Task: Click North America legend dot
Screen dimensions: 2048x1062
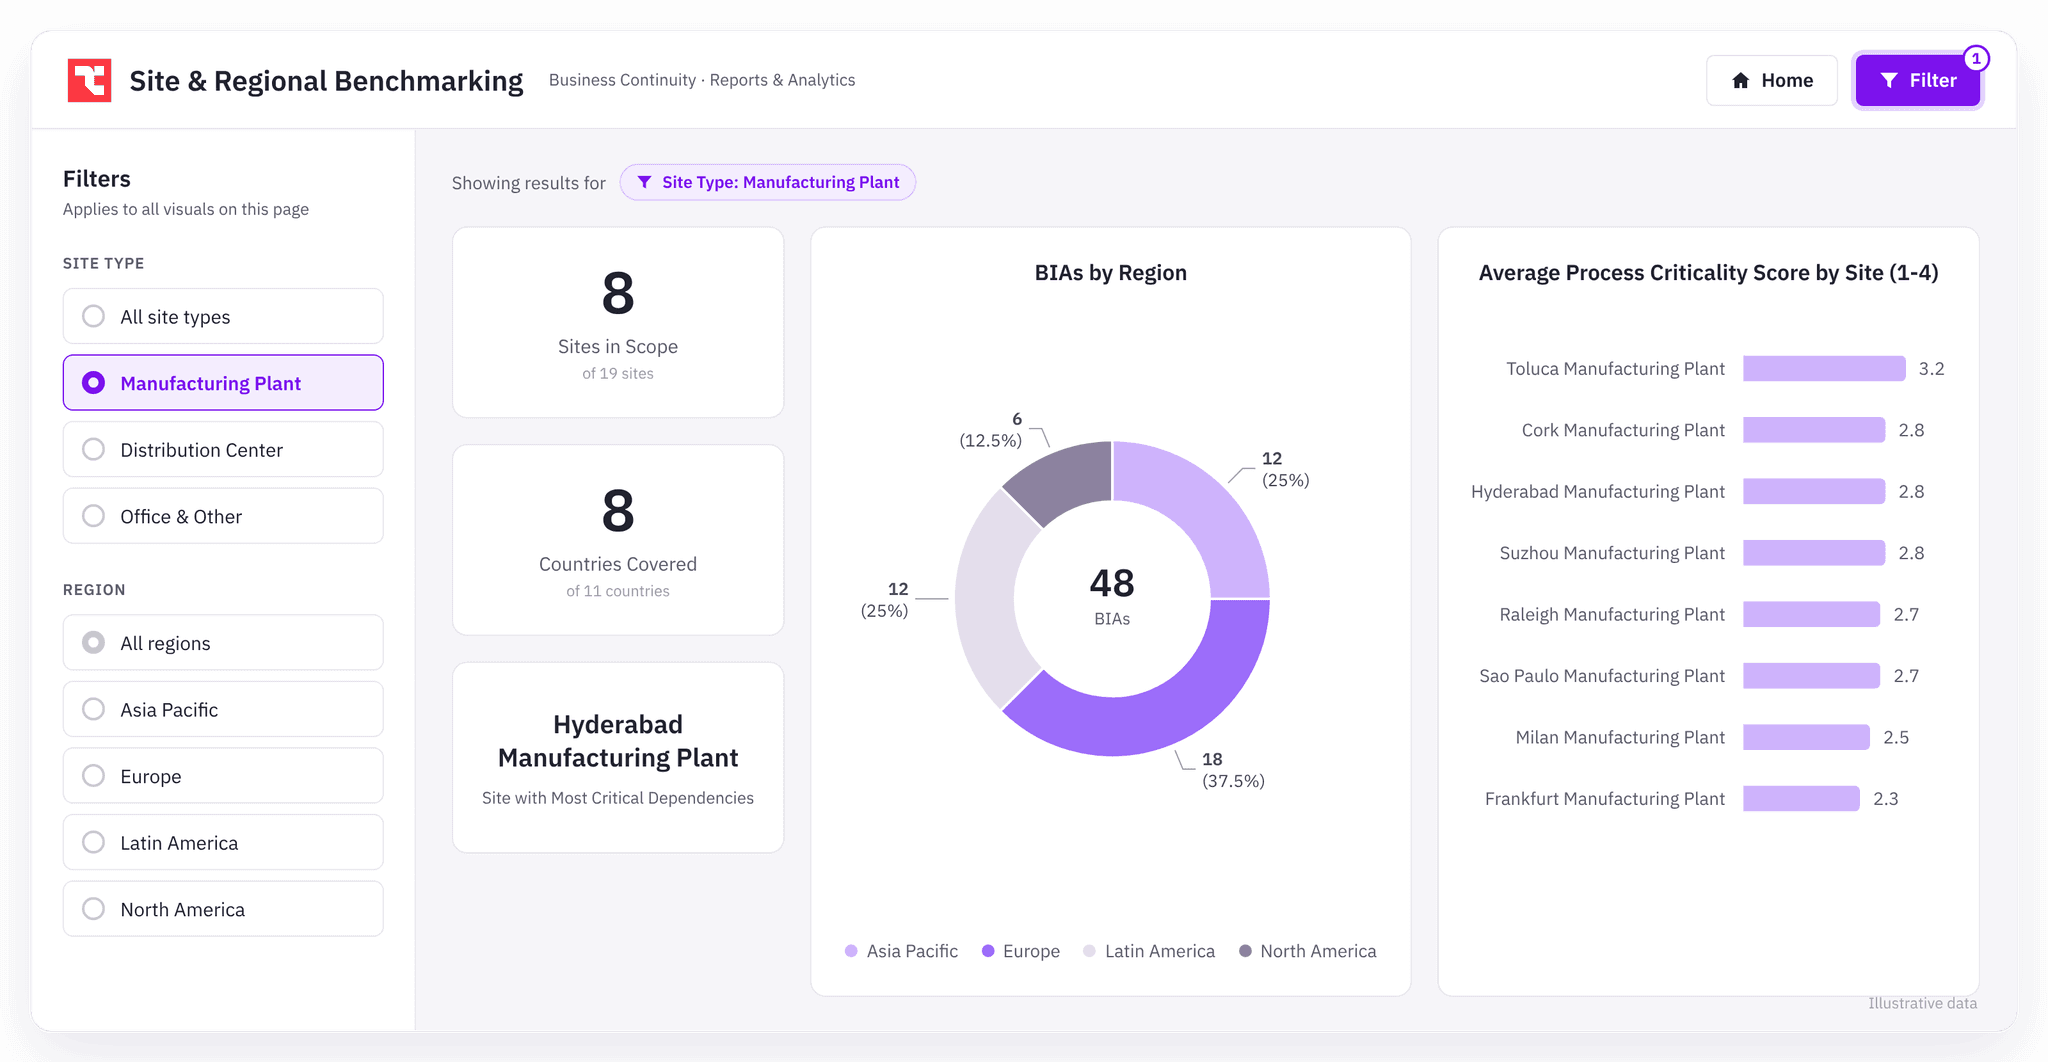Action: point(1245,951)
